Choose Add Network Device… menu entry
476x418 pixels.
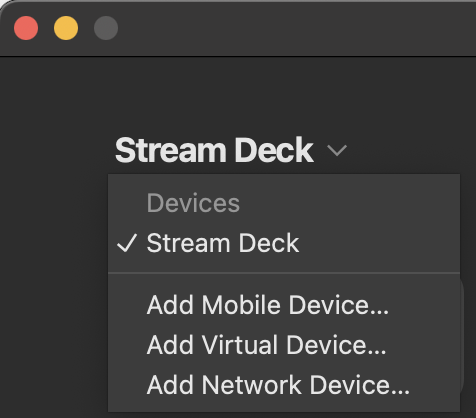coord(284,385)
